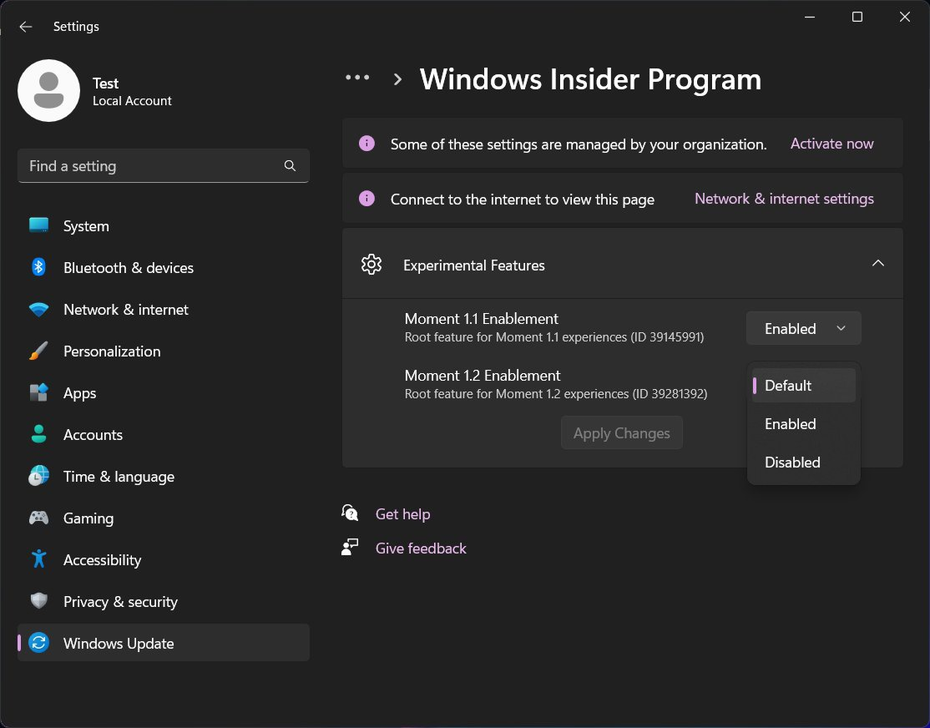Click the Apps icon in sidebar
Image resolution: width=930 pixels, height=728 pixels.
coord(38,393)
